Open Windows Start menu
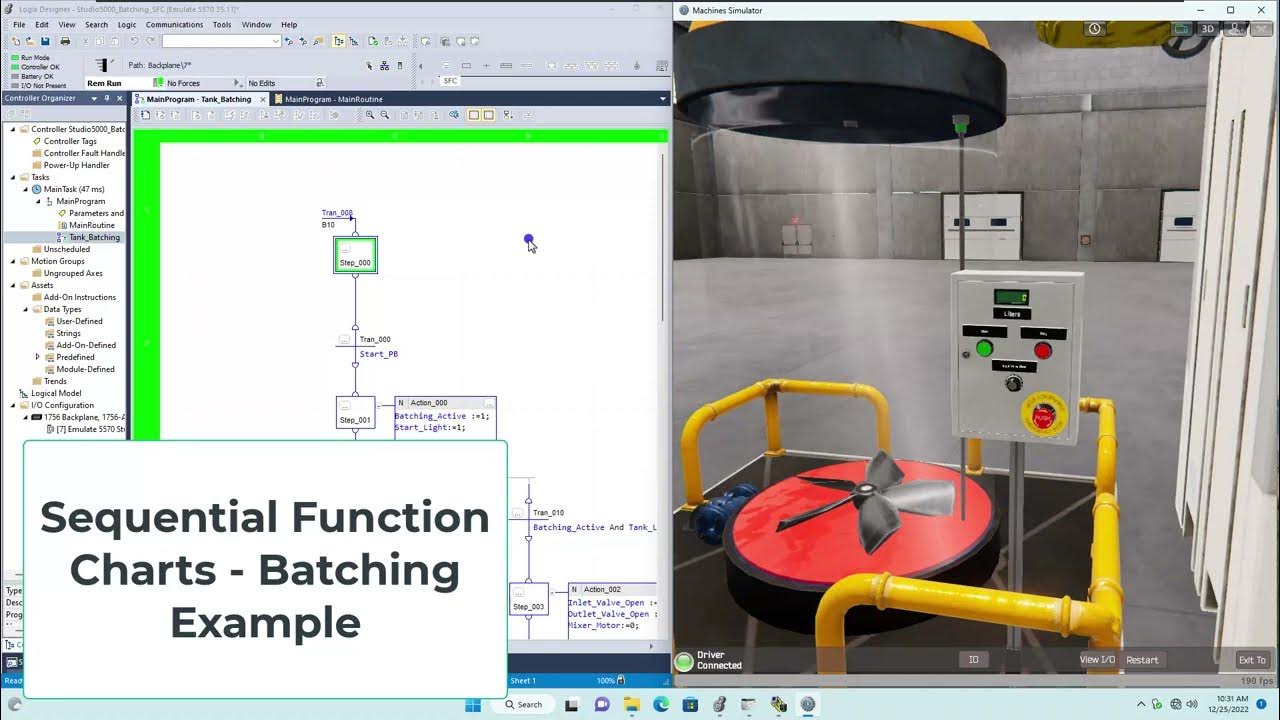 click(473, 704)
